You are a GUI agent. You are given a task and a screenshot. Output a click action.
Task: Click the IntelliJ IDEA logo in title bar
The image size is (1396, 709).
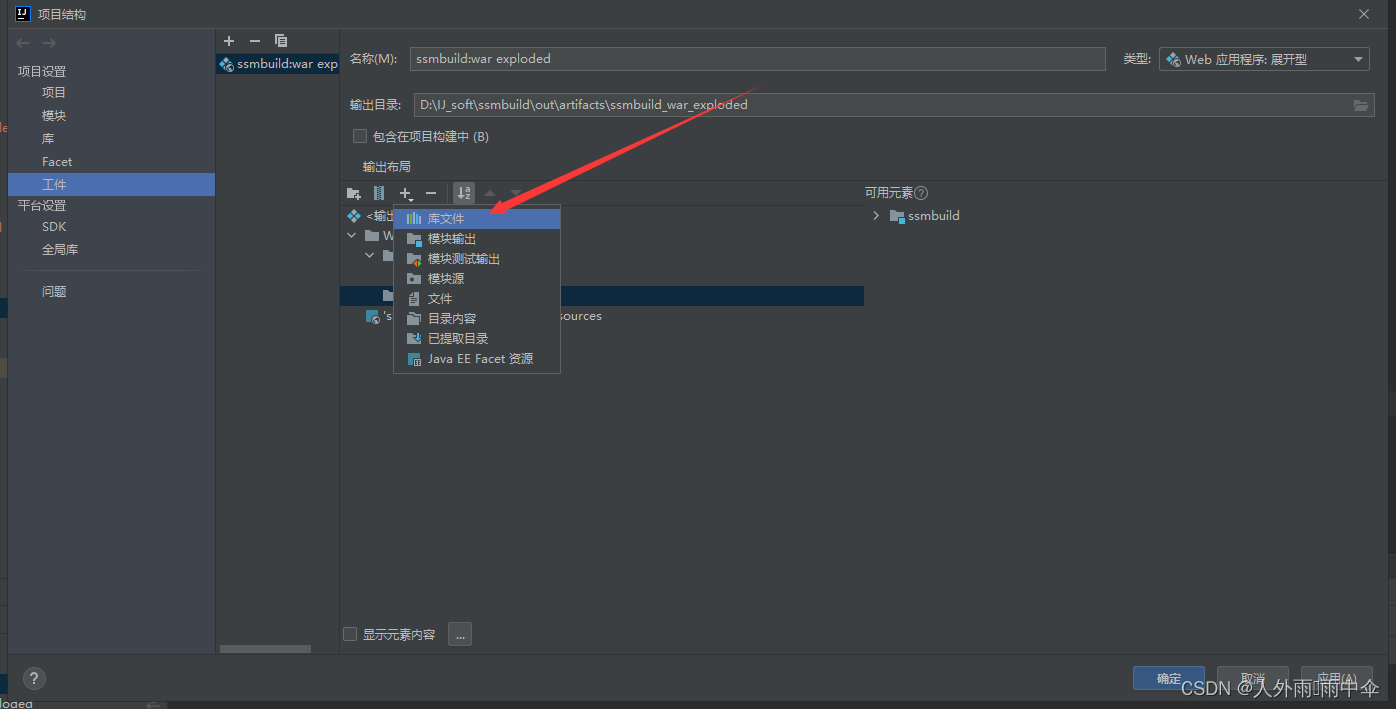point(23,14)
